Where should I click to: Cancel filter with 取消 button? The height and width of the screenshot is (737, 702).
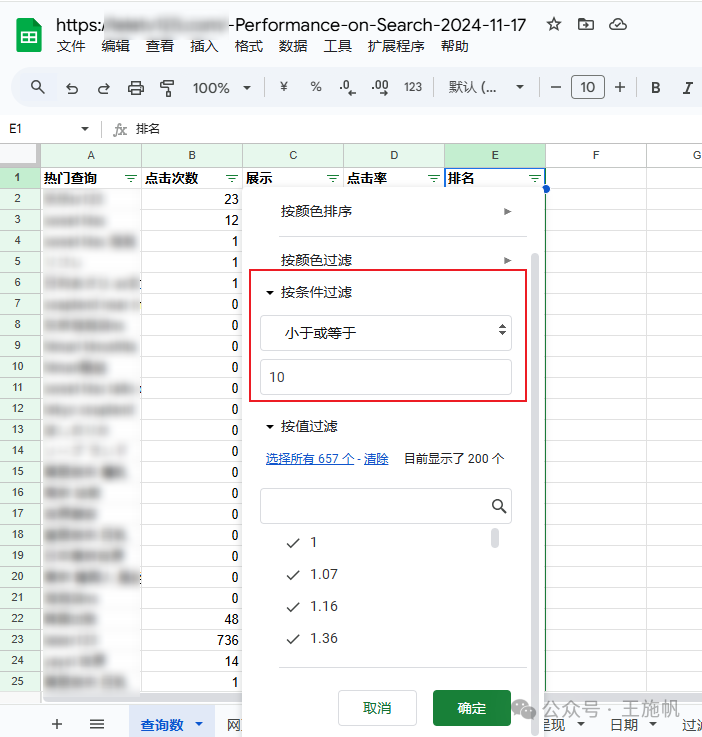377,708
